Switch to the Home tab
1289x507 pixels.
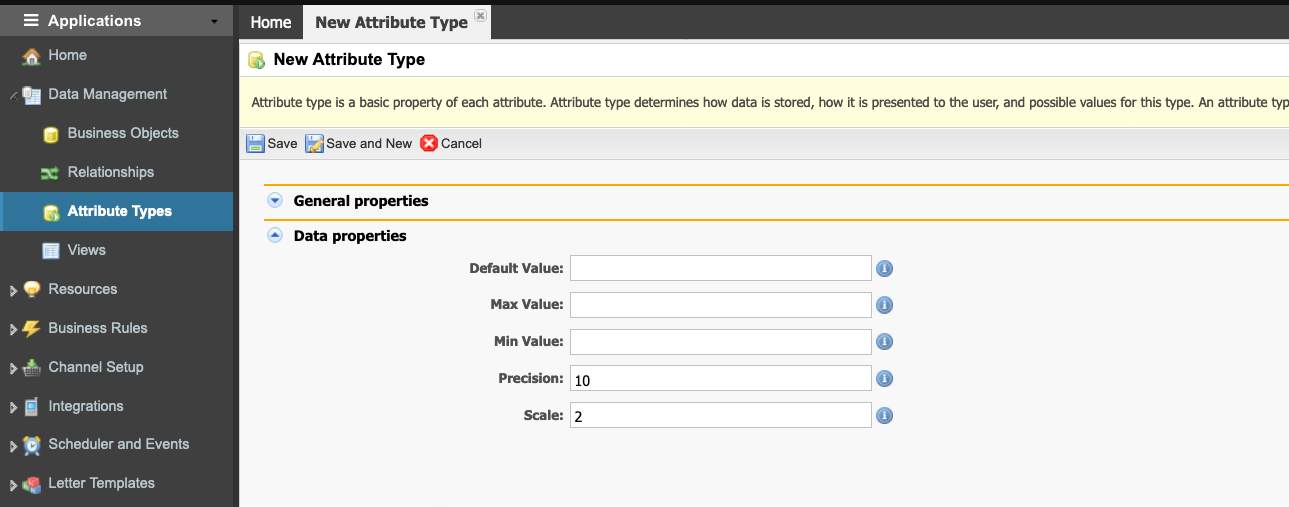click(x=270, y=22)
